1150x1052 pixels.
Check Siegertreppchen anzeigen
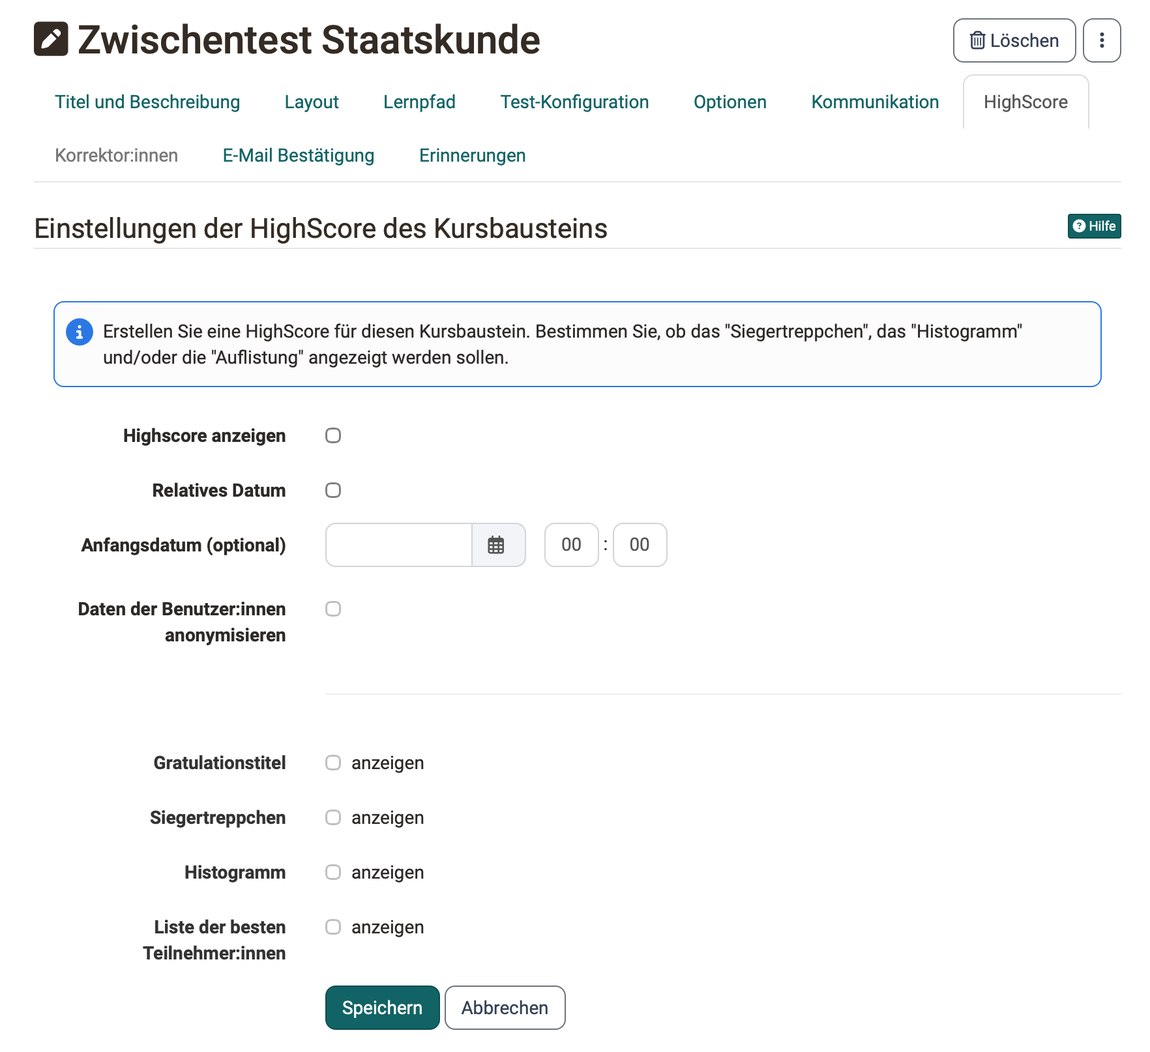[333, 817]
